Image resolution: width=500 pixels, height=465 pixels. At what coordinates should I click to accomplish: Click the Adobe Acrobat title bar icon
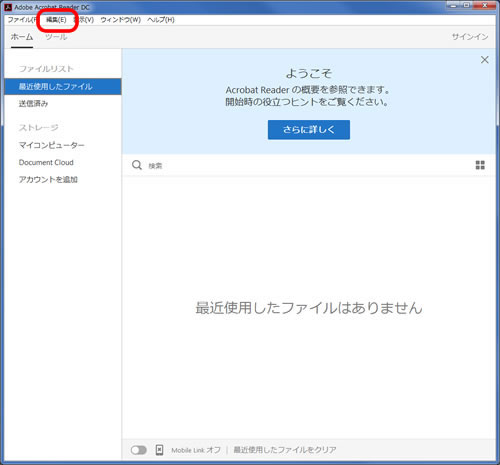click(x=8, y=7)
